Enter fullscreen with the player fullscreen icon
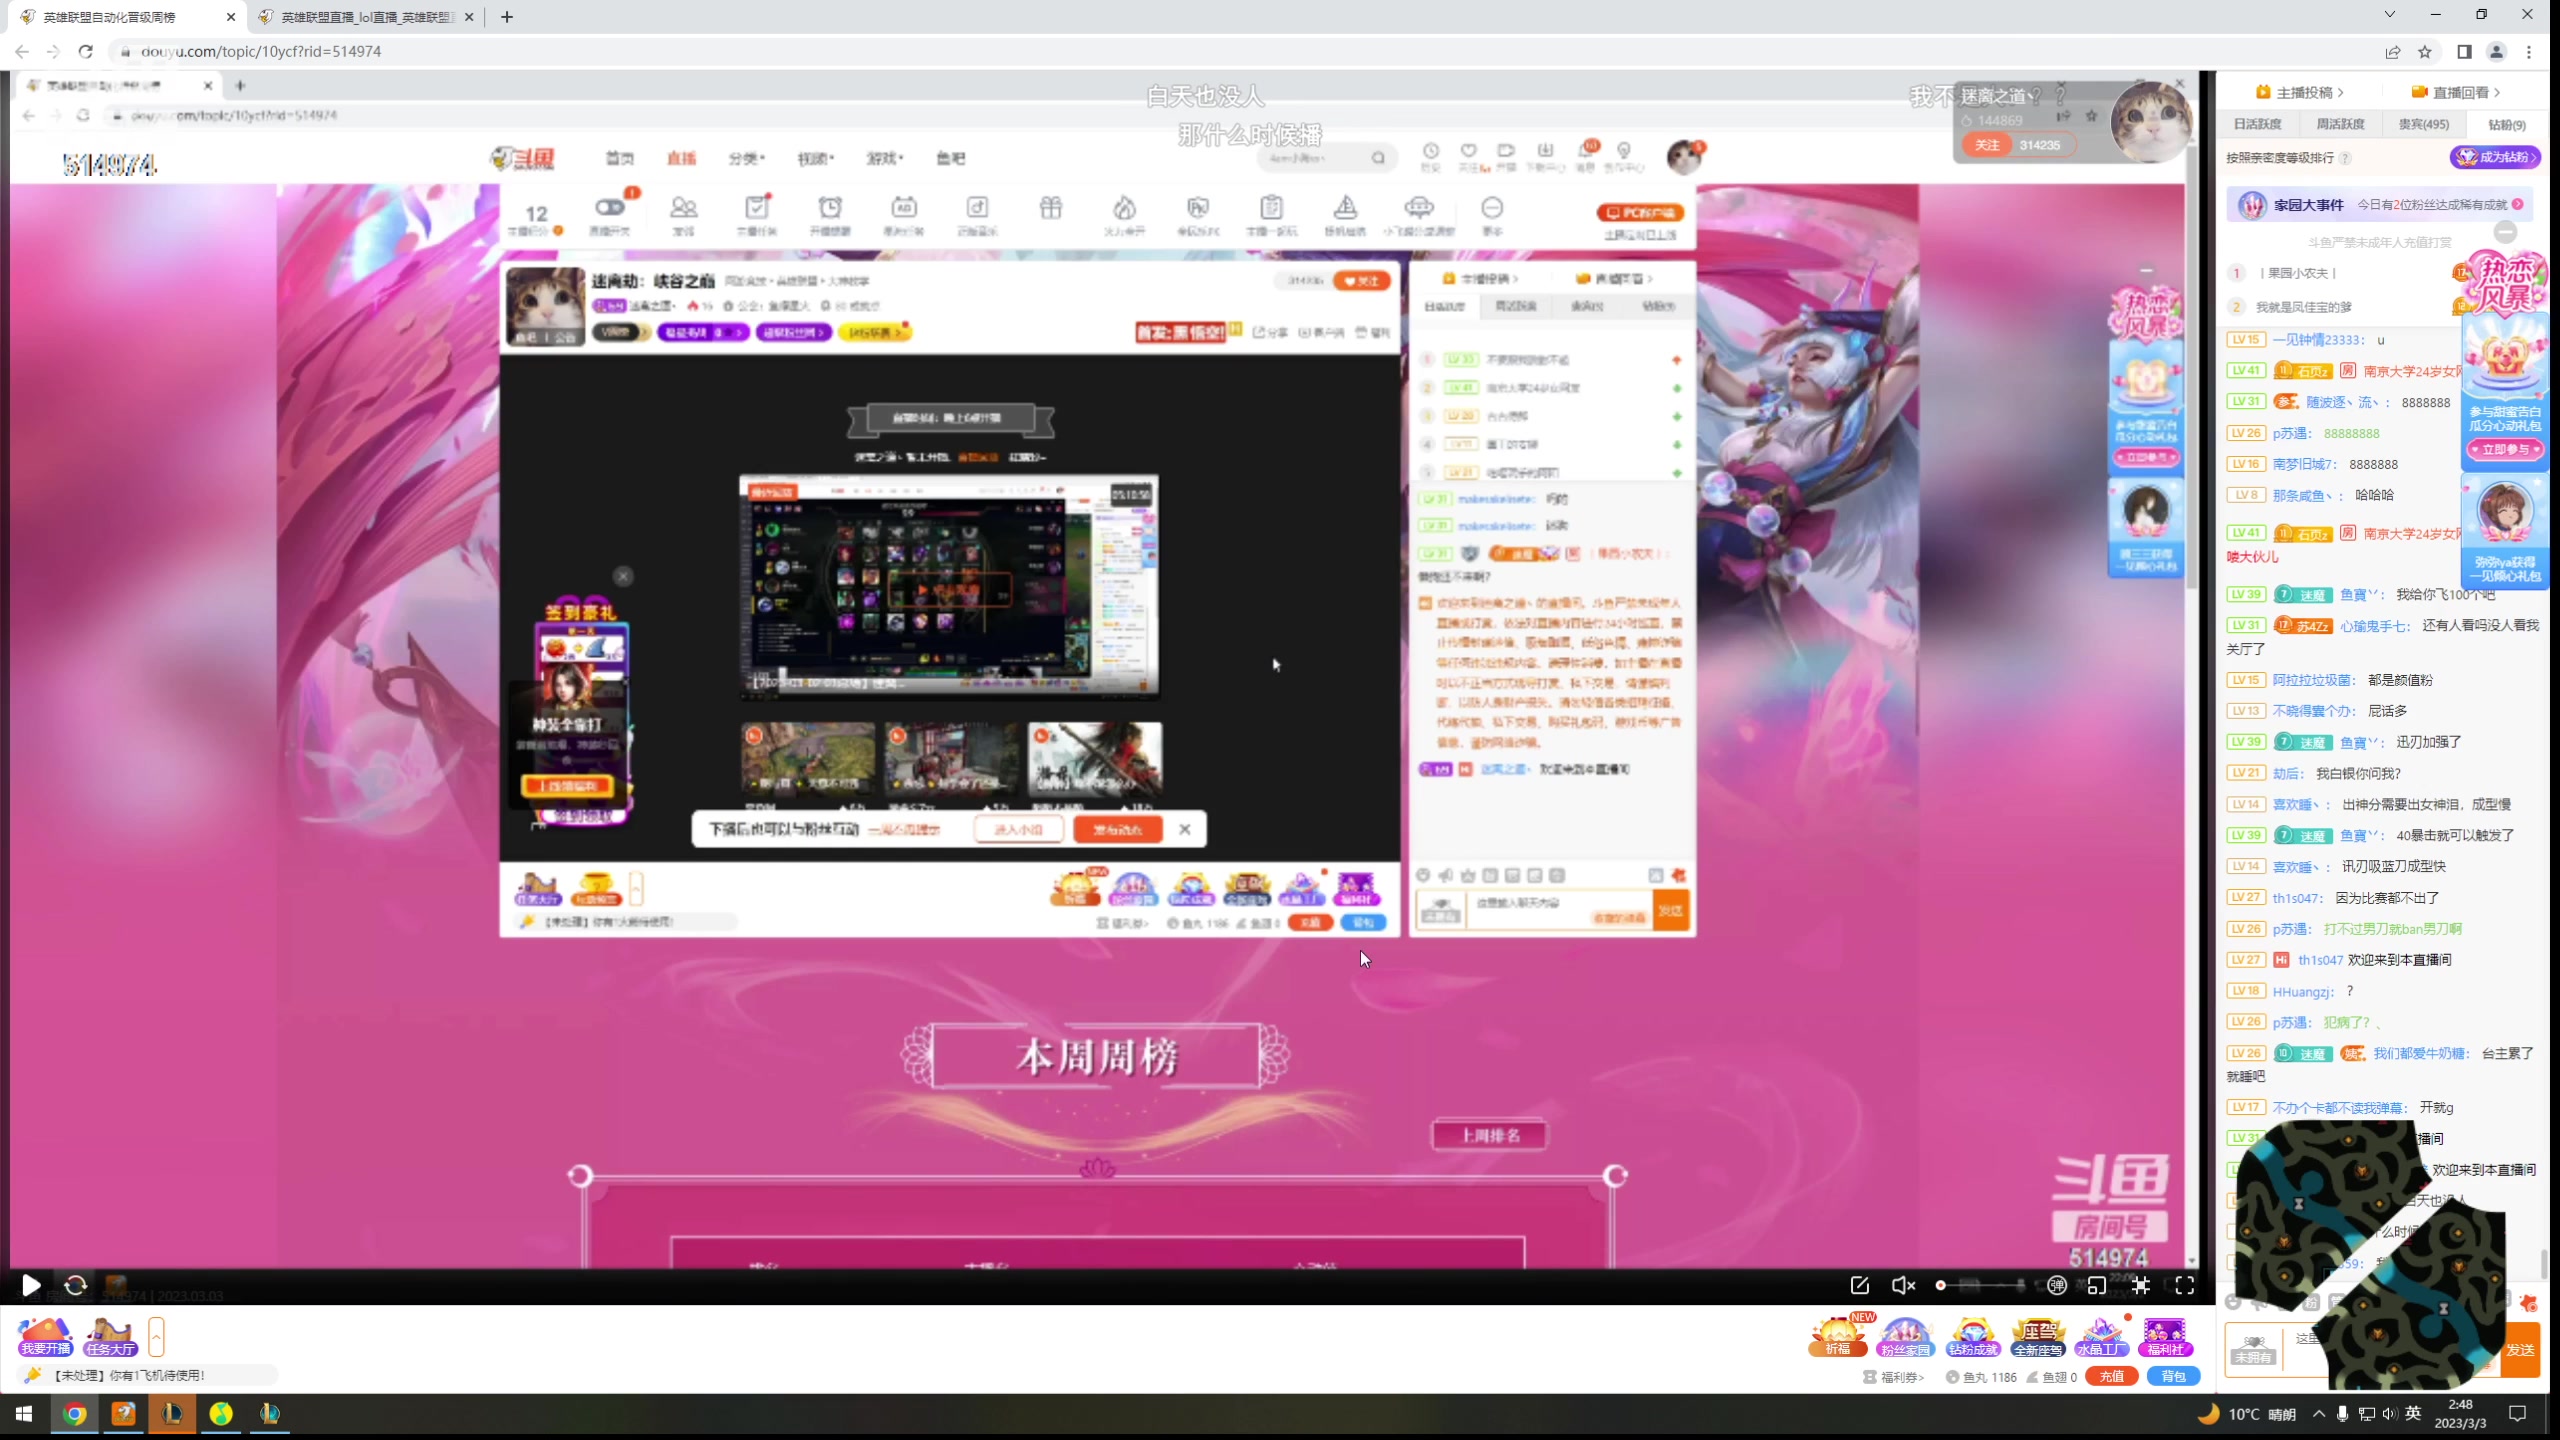Screen dimensions: 2560x1440 tap(2185, 1285)
